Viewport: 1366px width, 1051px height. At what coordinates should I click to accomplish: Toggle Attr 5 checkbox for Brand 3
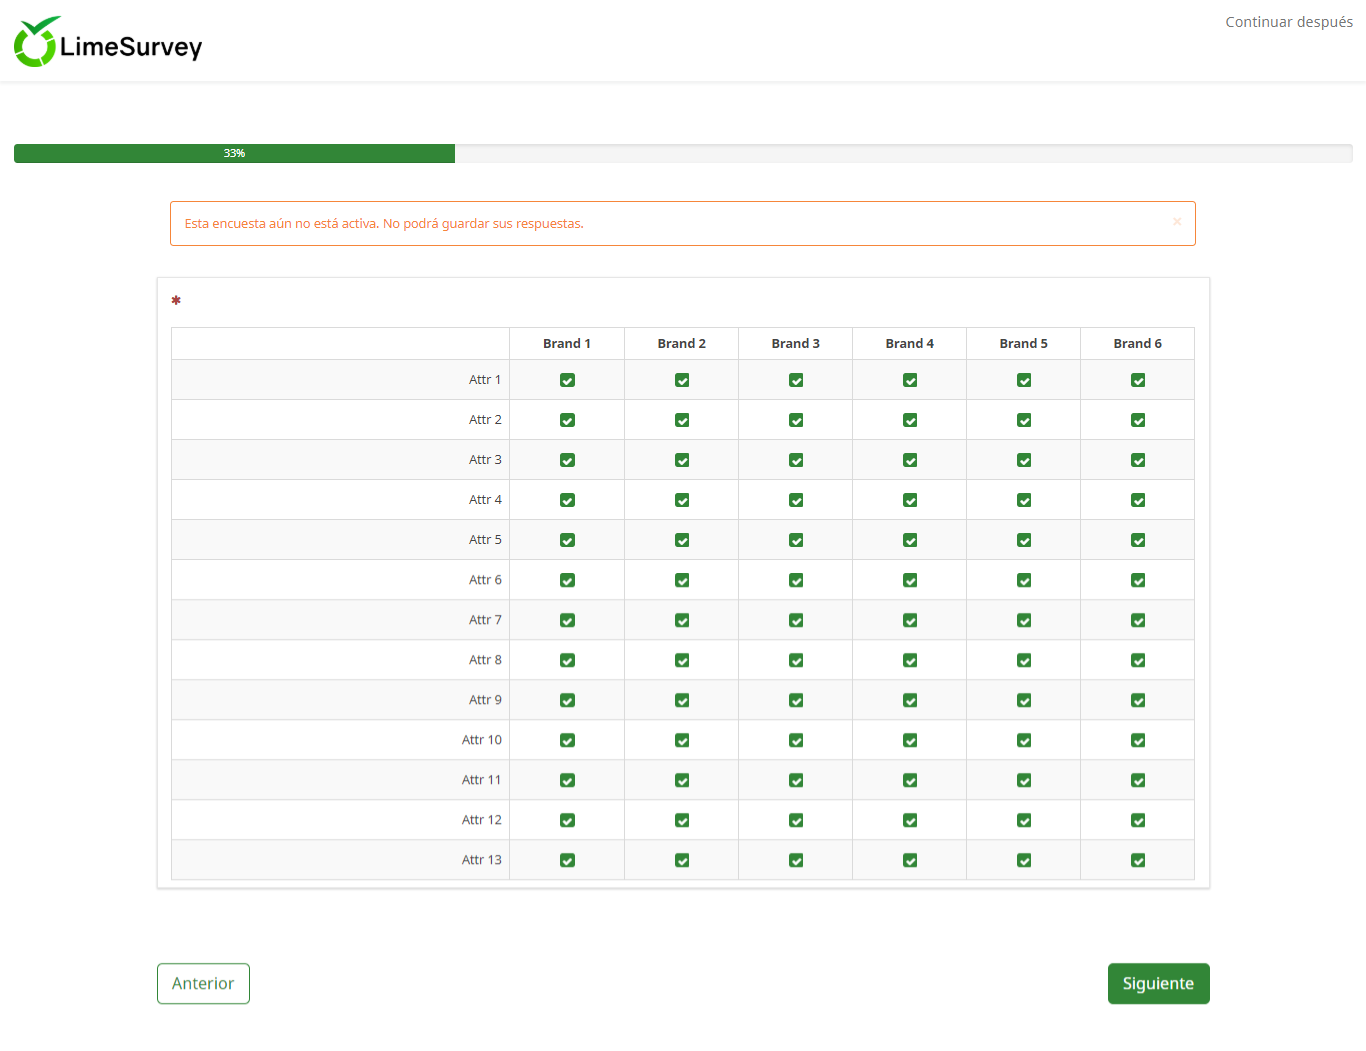pos(796,540)
